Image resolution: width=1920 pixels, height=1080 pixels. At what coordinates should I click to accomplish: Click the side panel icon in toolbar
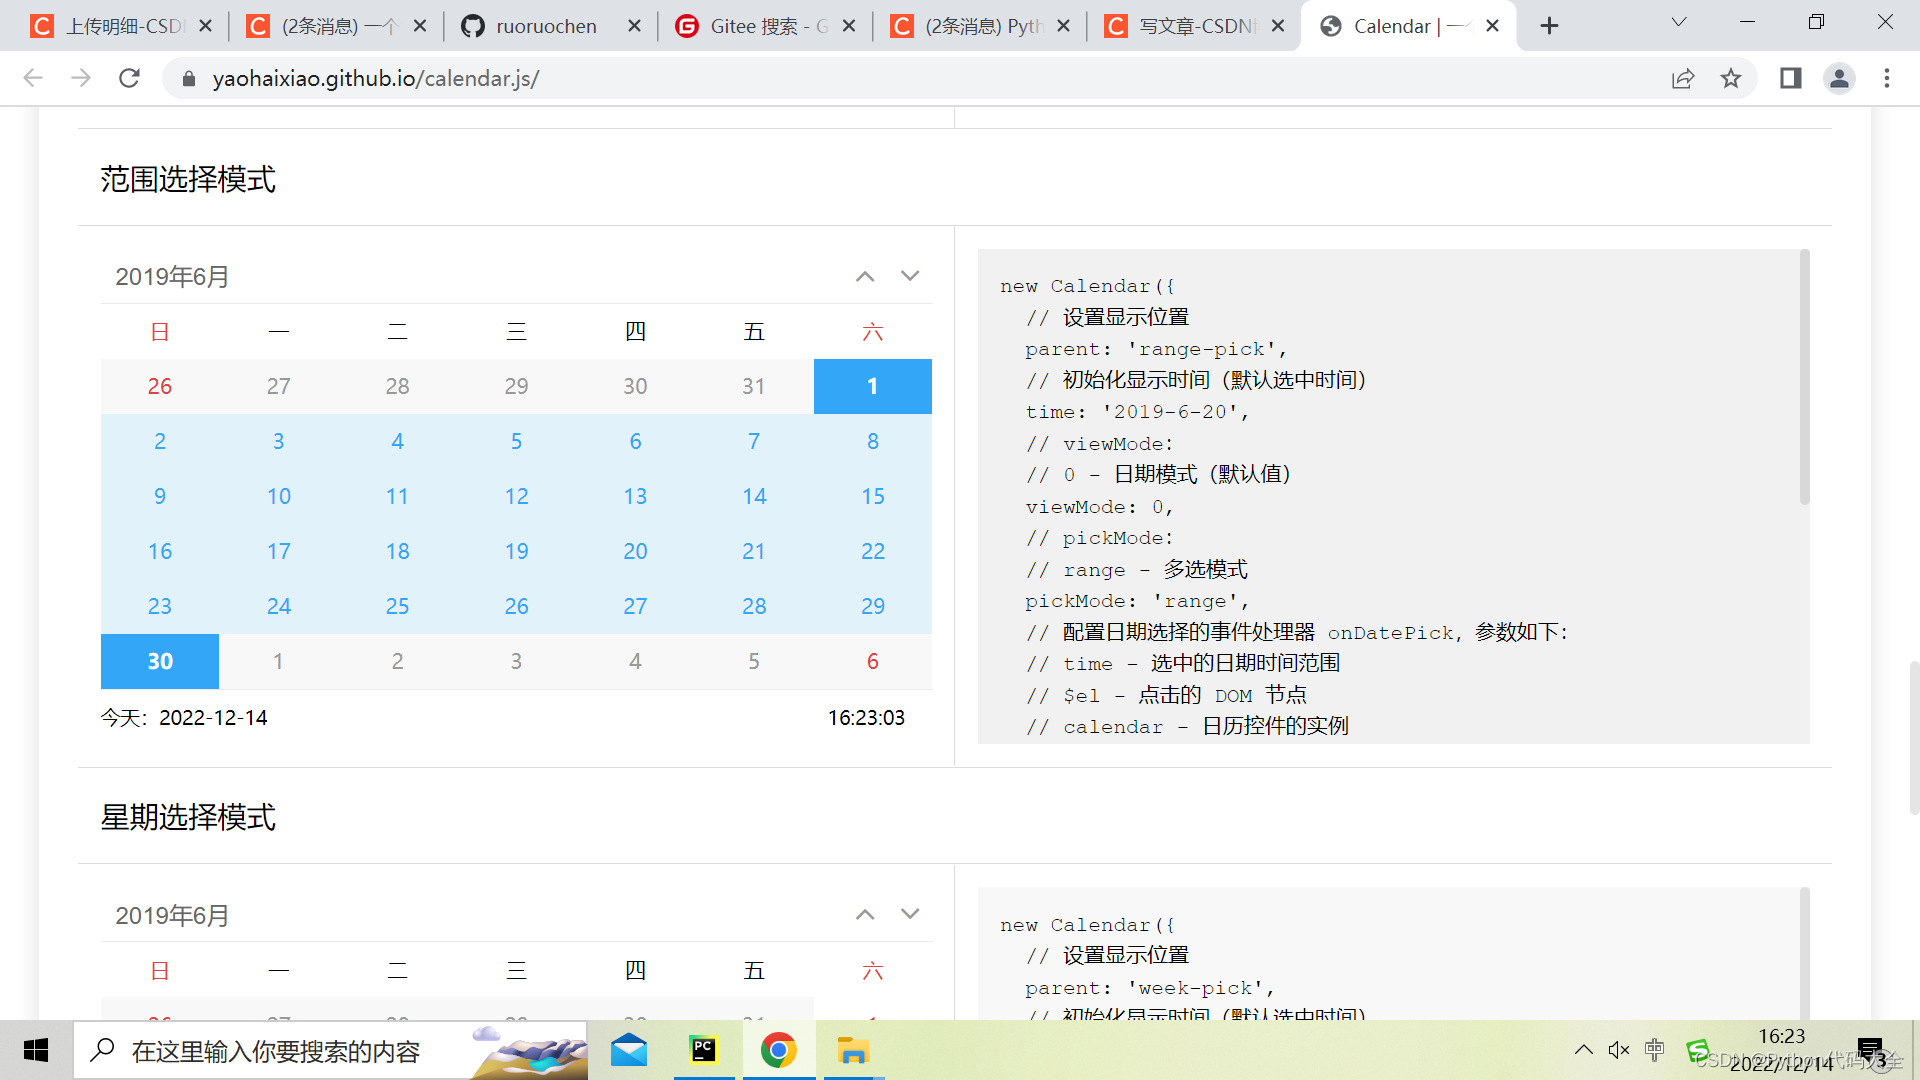coord(1790,78)
